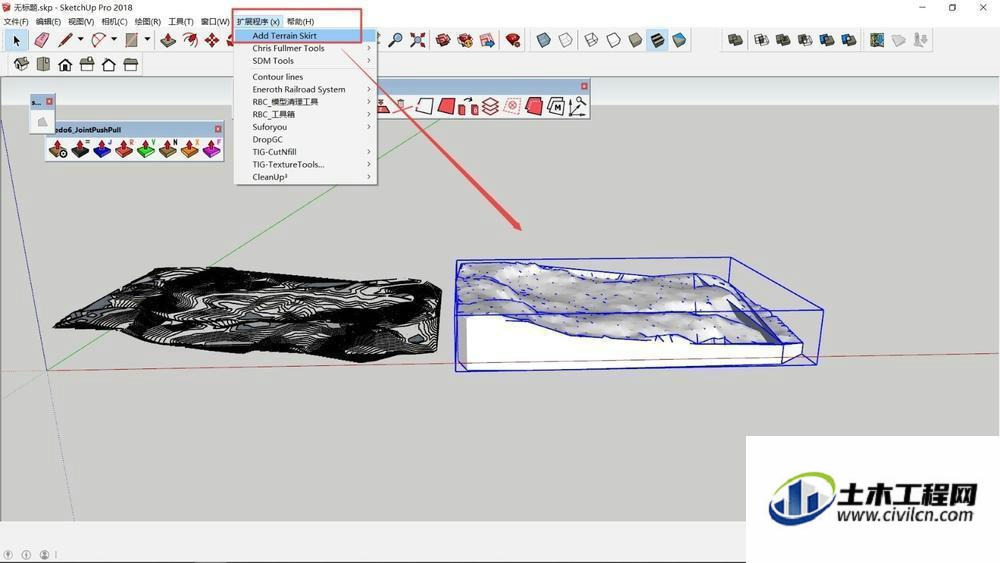Expand the TIG-CutNfill submenu
The width and height of the screenshot is (1000, 563).
coord(305,152)
